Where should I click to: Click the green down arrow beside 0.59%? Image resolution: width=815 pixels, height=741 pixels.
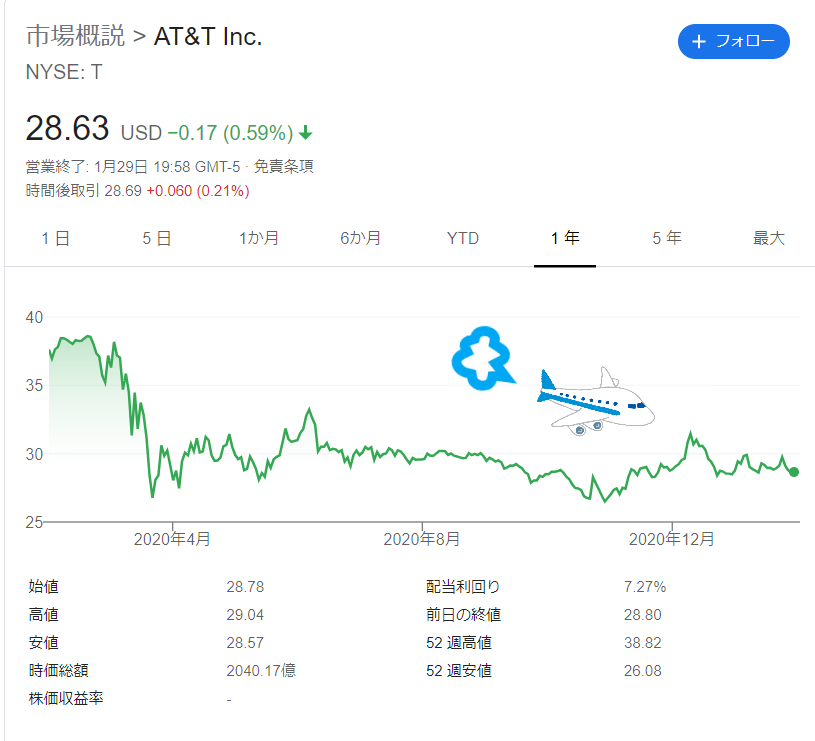pos(306,133)
